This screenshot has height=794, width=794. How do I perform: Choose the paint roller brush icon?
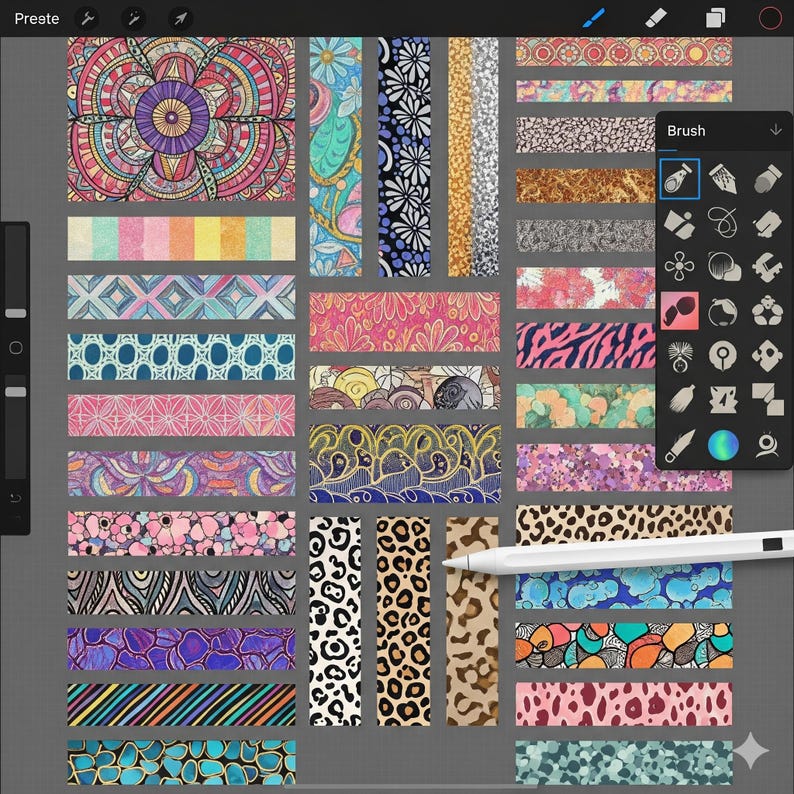coord(767,223)
